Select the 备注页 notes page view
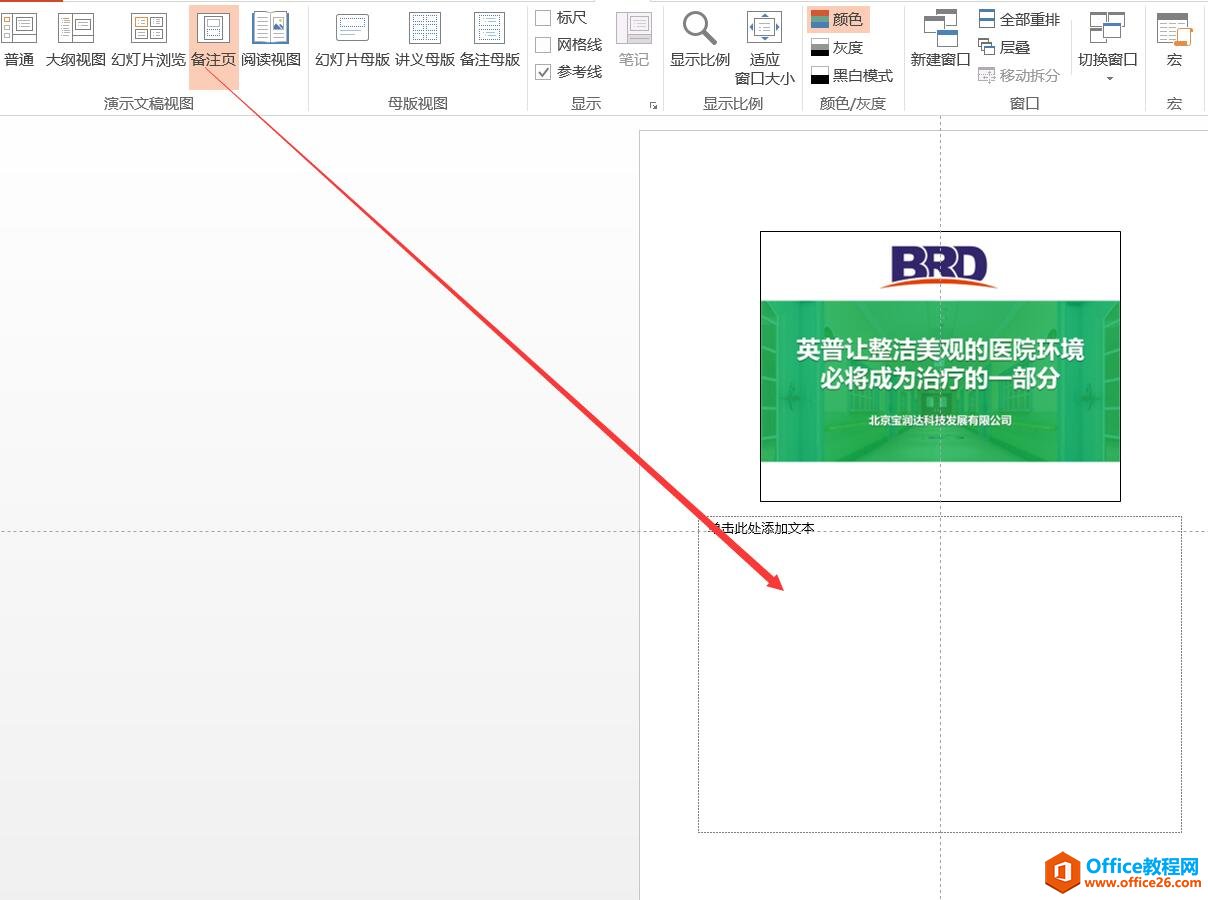This screenshot has height=900, width=1208. coord(213,40)
